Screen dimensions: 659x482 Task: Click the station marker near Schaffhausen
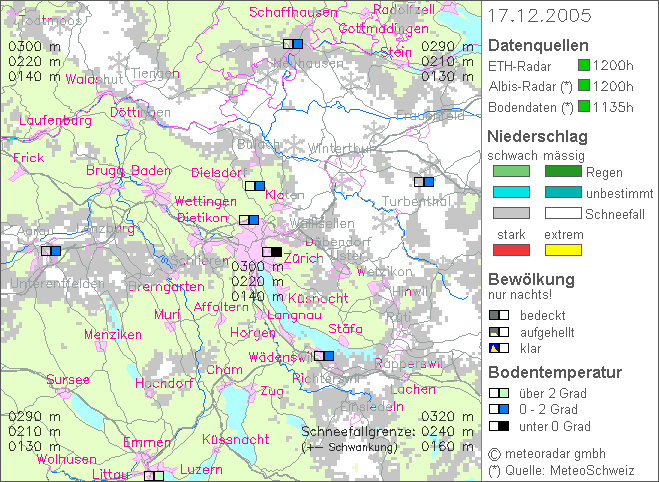tap(293, 44)
